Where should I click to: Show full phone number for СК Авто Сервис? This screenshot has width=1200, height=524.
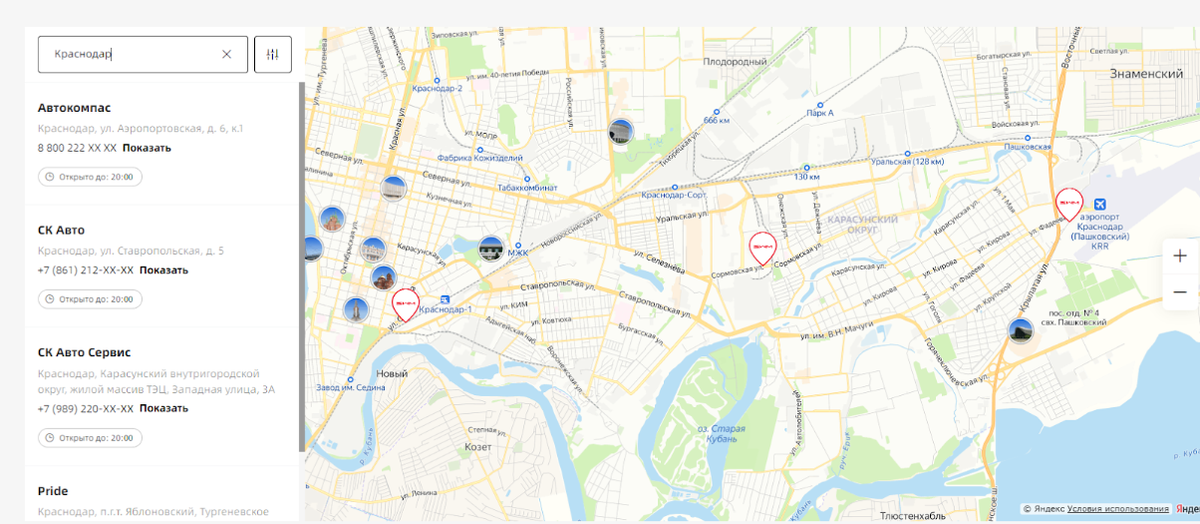coord(164,408)
